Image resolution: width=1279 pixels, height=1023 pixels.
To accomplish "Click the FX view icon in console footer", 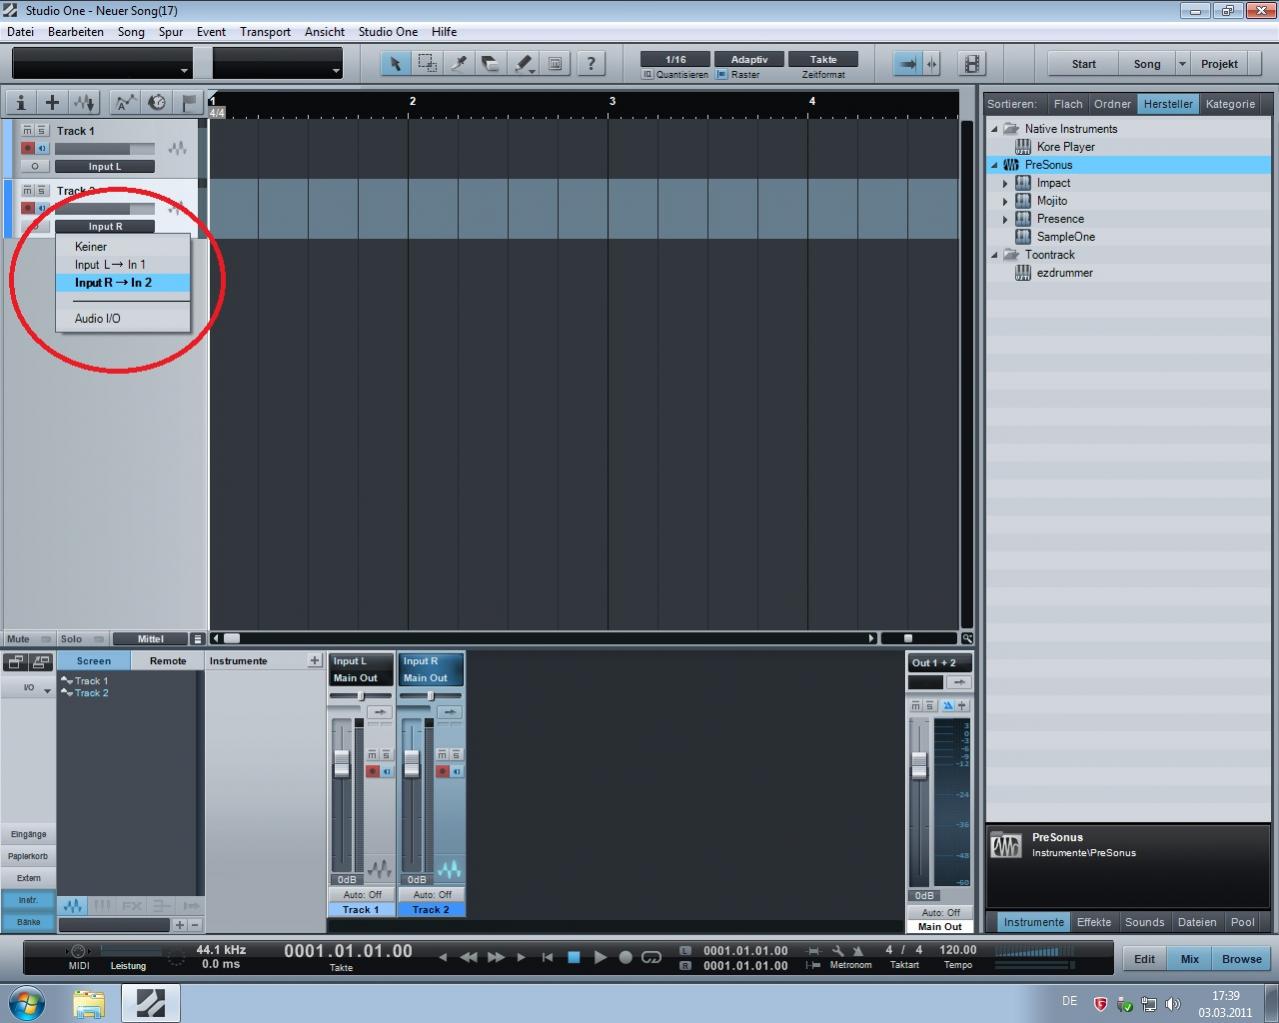I will point(132,905).
